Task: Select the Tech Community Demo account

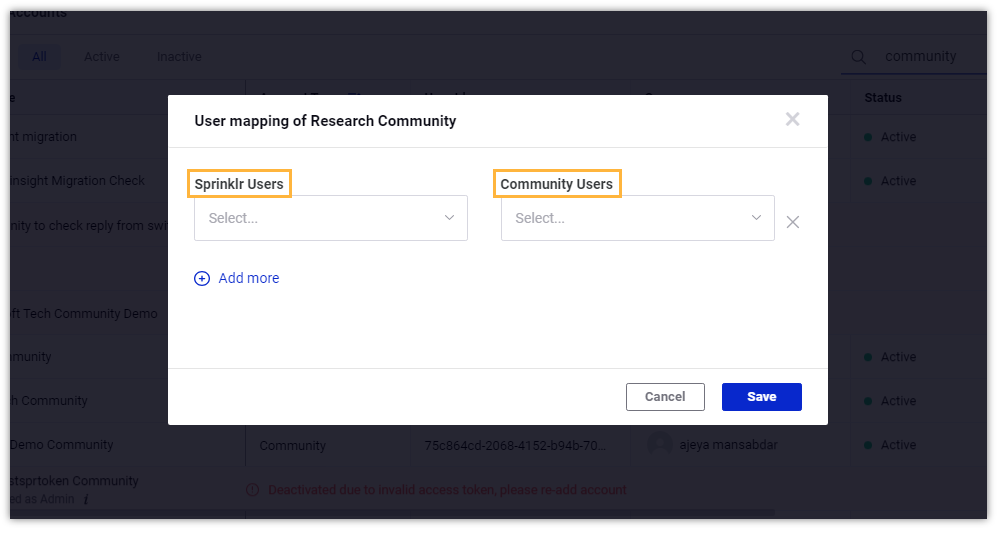Action: click(83, 313)
